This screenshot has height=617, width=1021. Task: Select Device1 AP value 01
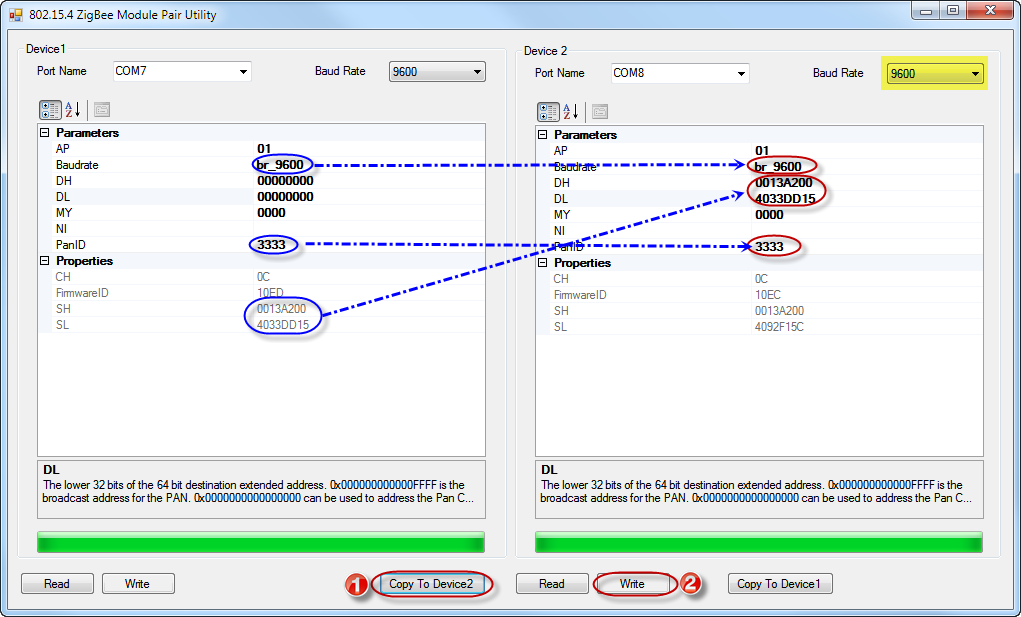pos(264,149)
